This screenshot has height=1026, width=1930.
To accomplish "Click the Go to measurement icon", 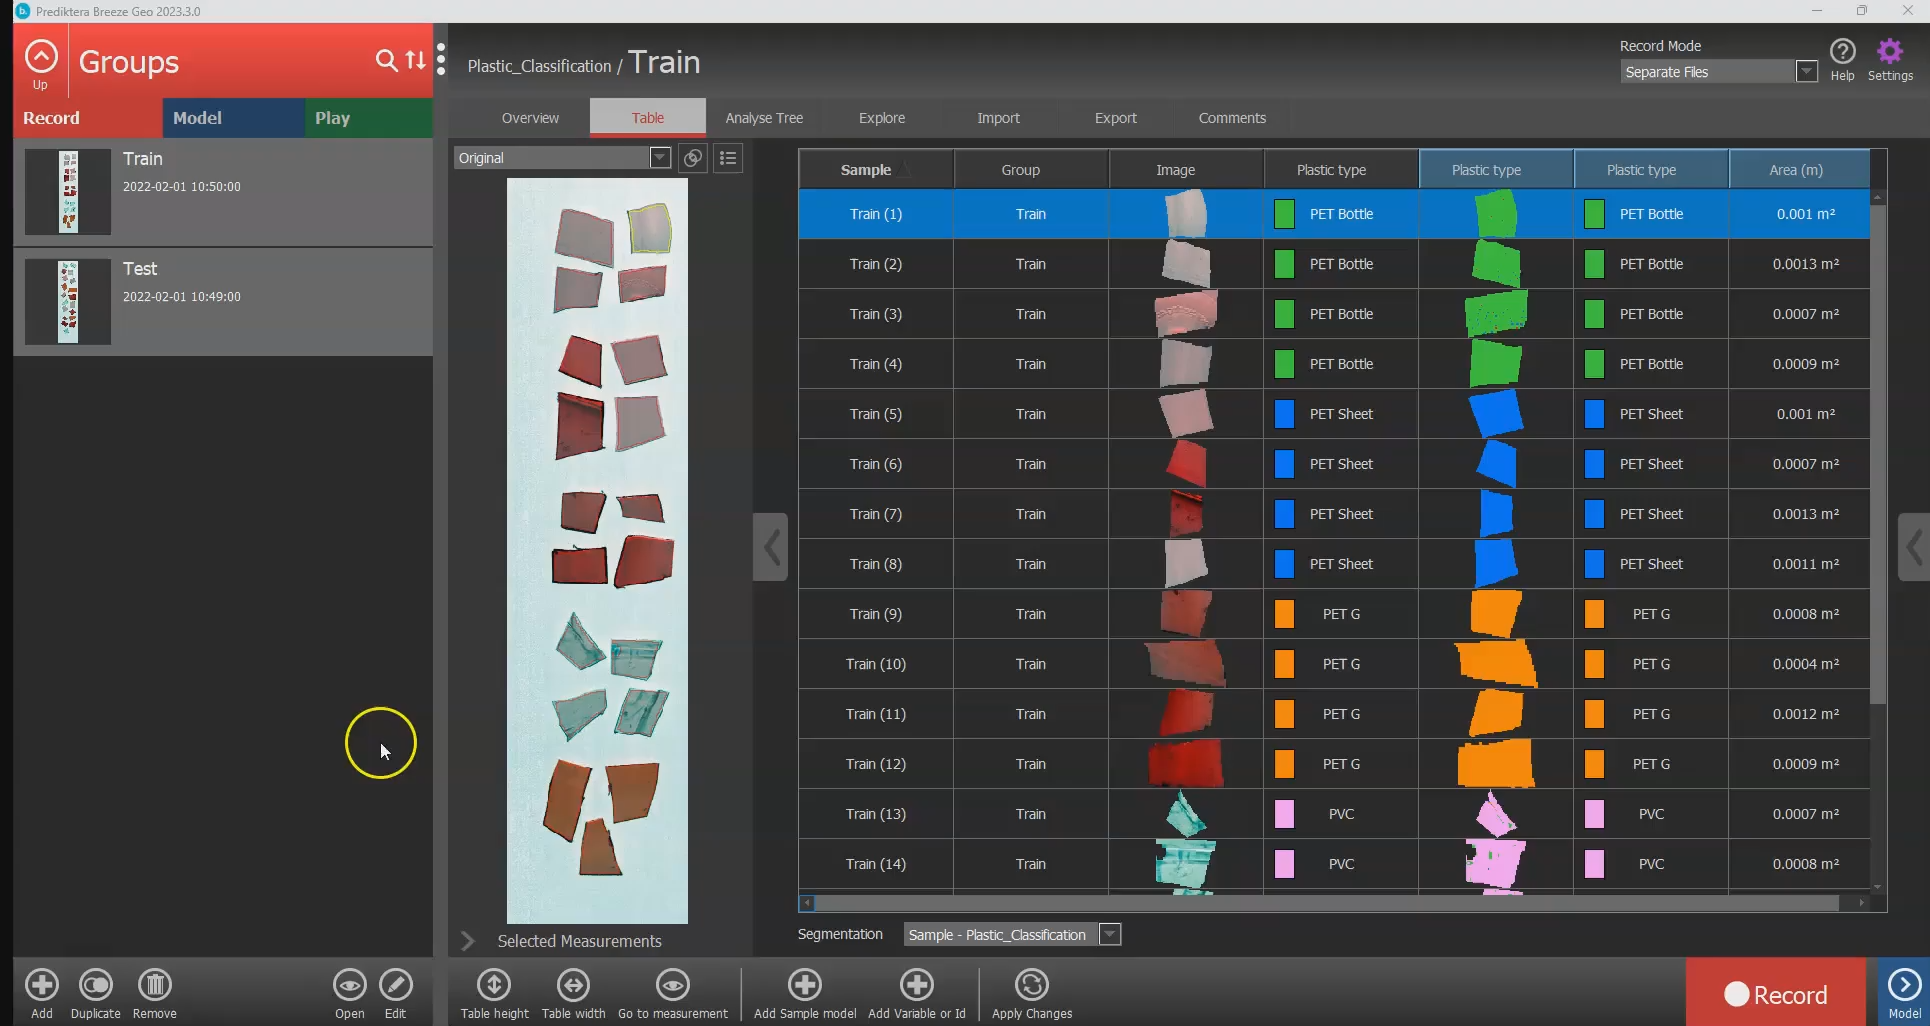I will (672, 986).
